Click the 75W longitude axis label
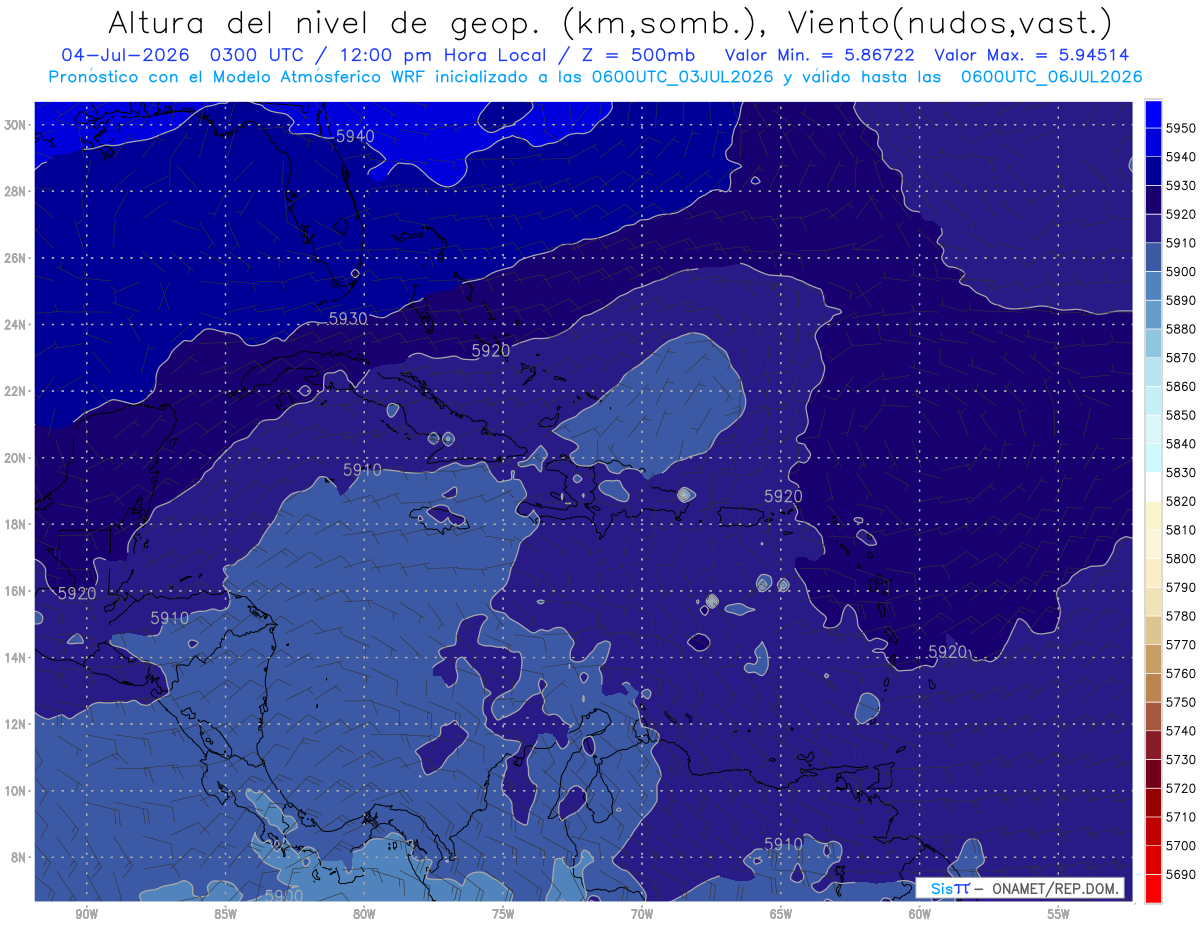This screenshot has width=1200, height=927. [x=503, y=914]
